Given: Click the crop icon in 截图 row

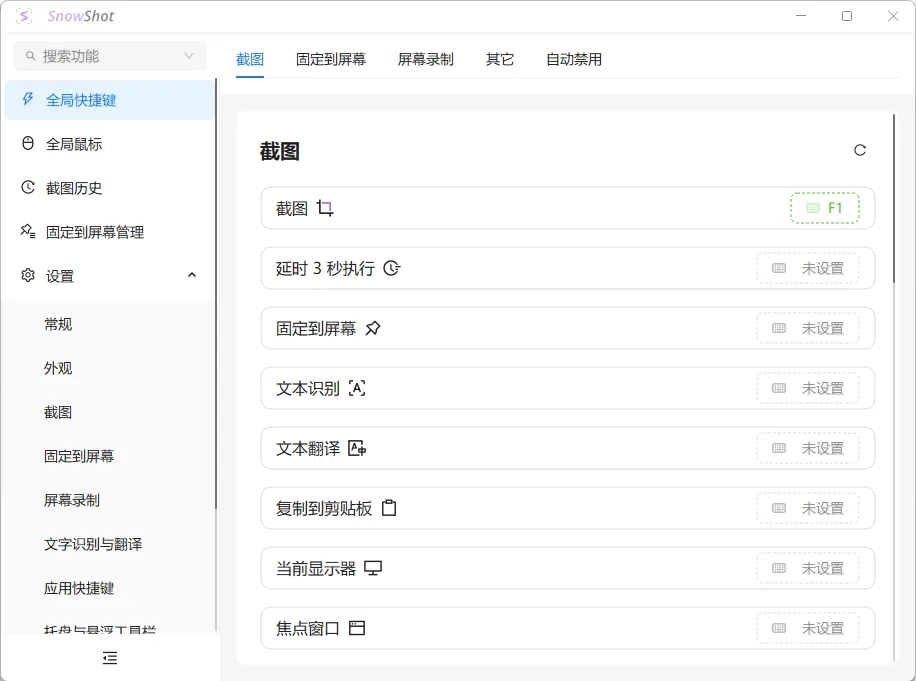Looking at the screenshot, I should click(325, 208).
